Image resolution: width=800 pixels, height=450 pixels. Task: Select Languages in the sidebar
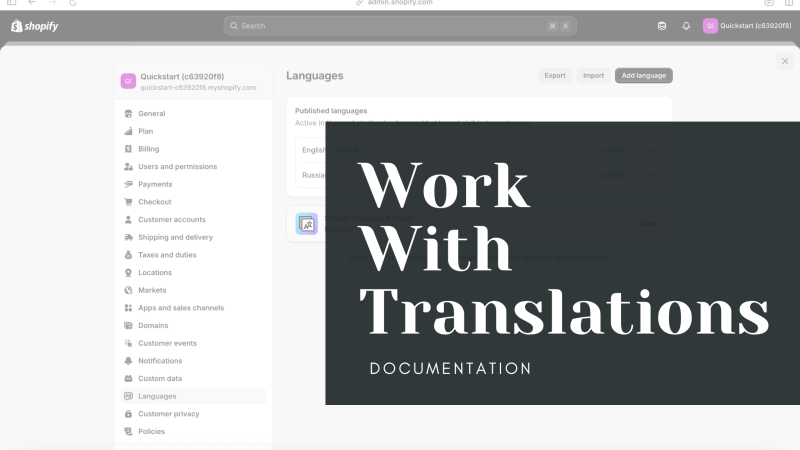coord(193,396)
